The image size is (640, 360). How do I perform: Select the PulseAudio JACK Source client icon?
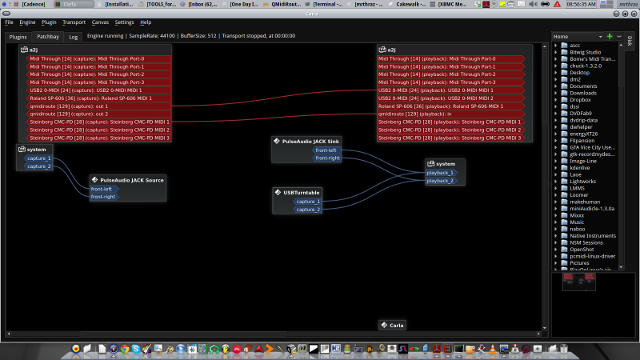(x=95, y=180)
